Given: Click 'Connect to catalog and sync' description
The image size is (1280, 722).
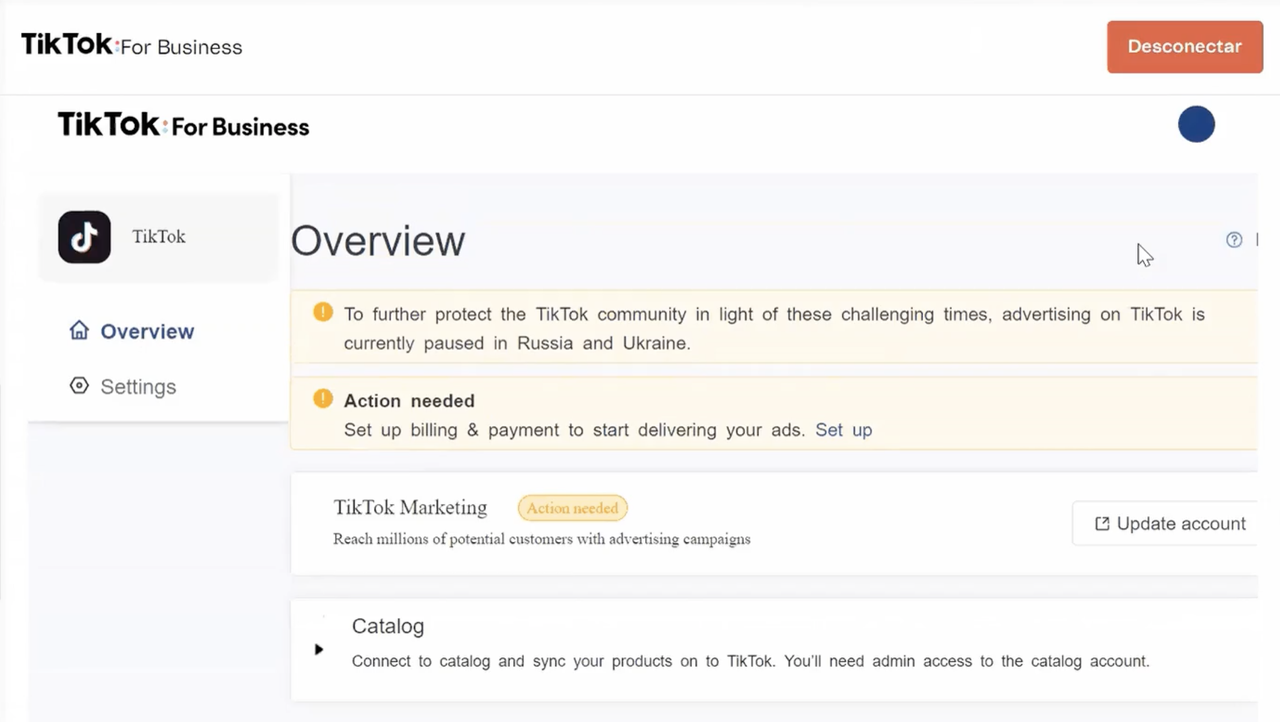Looking at the screenshot, I should tap(751, 661).
